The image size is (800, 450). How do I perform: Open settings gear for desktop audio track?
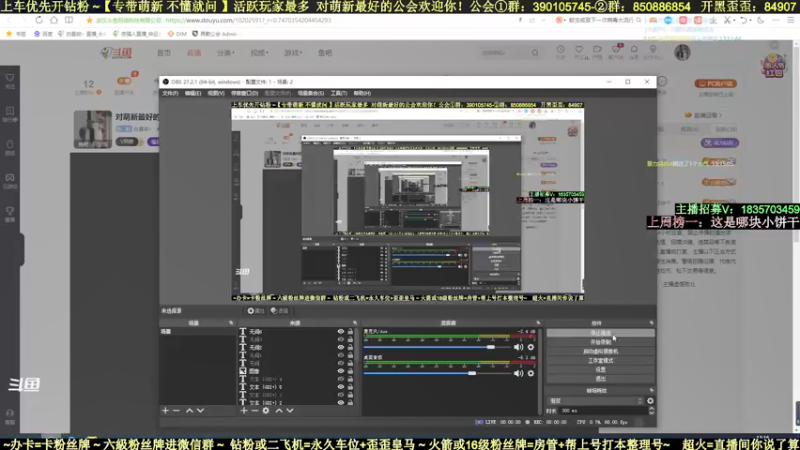[531, 373]
